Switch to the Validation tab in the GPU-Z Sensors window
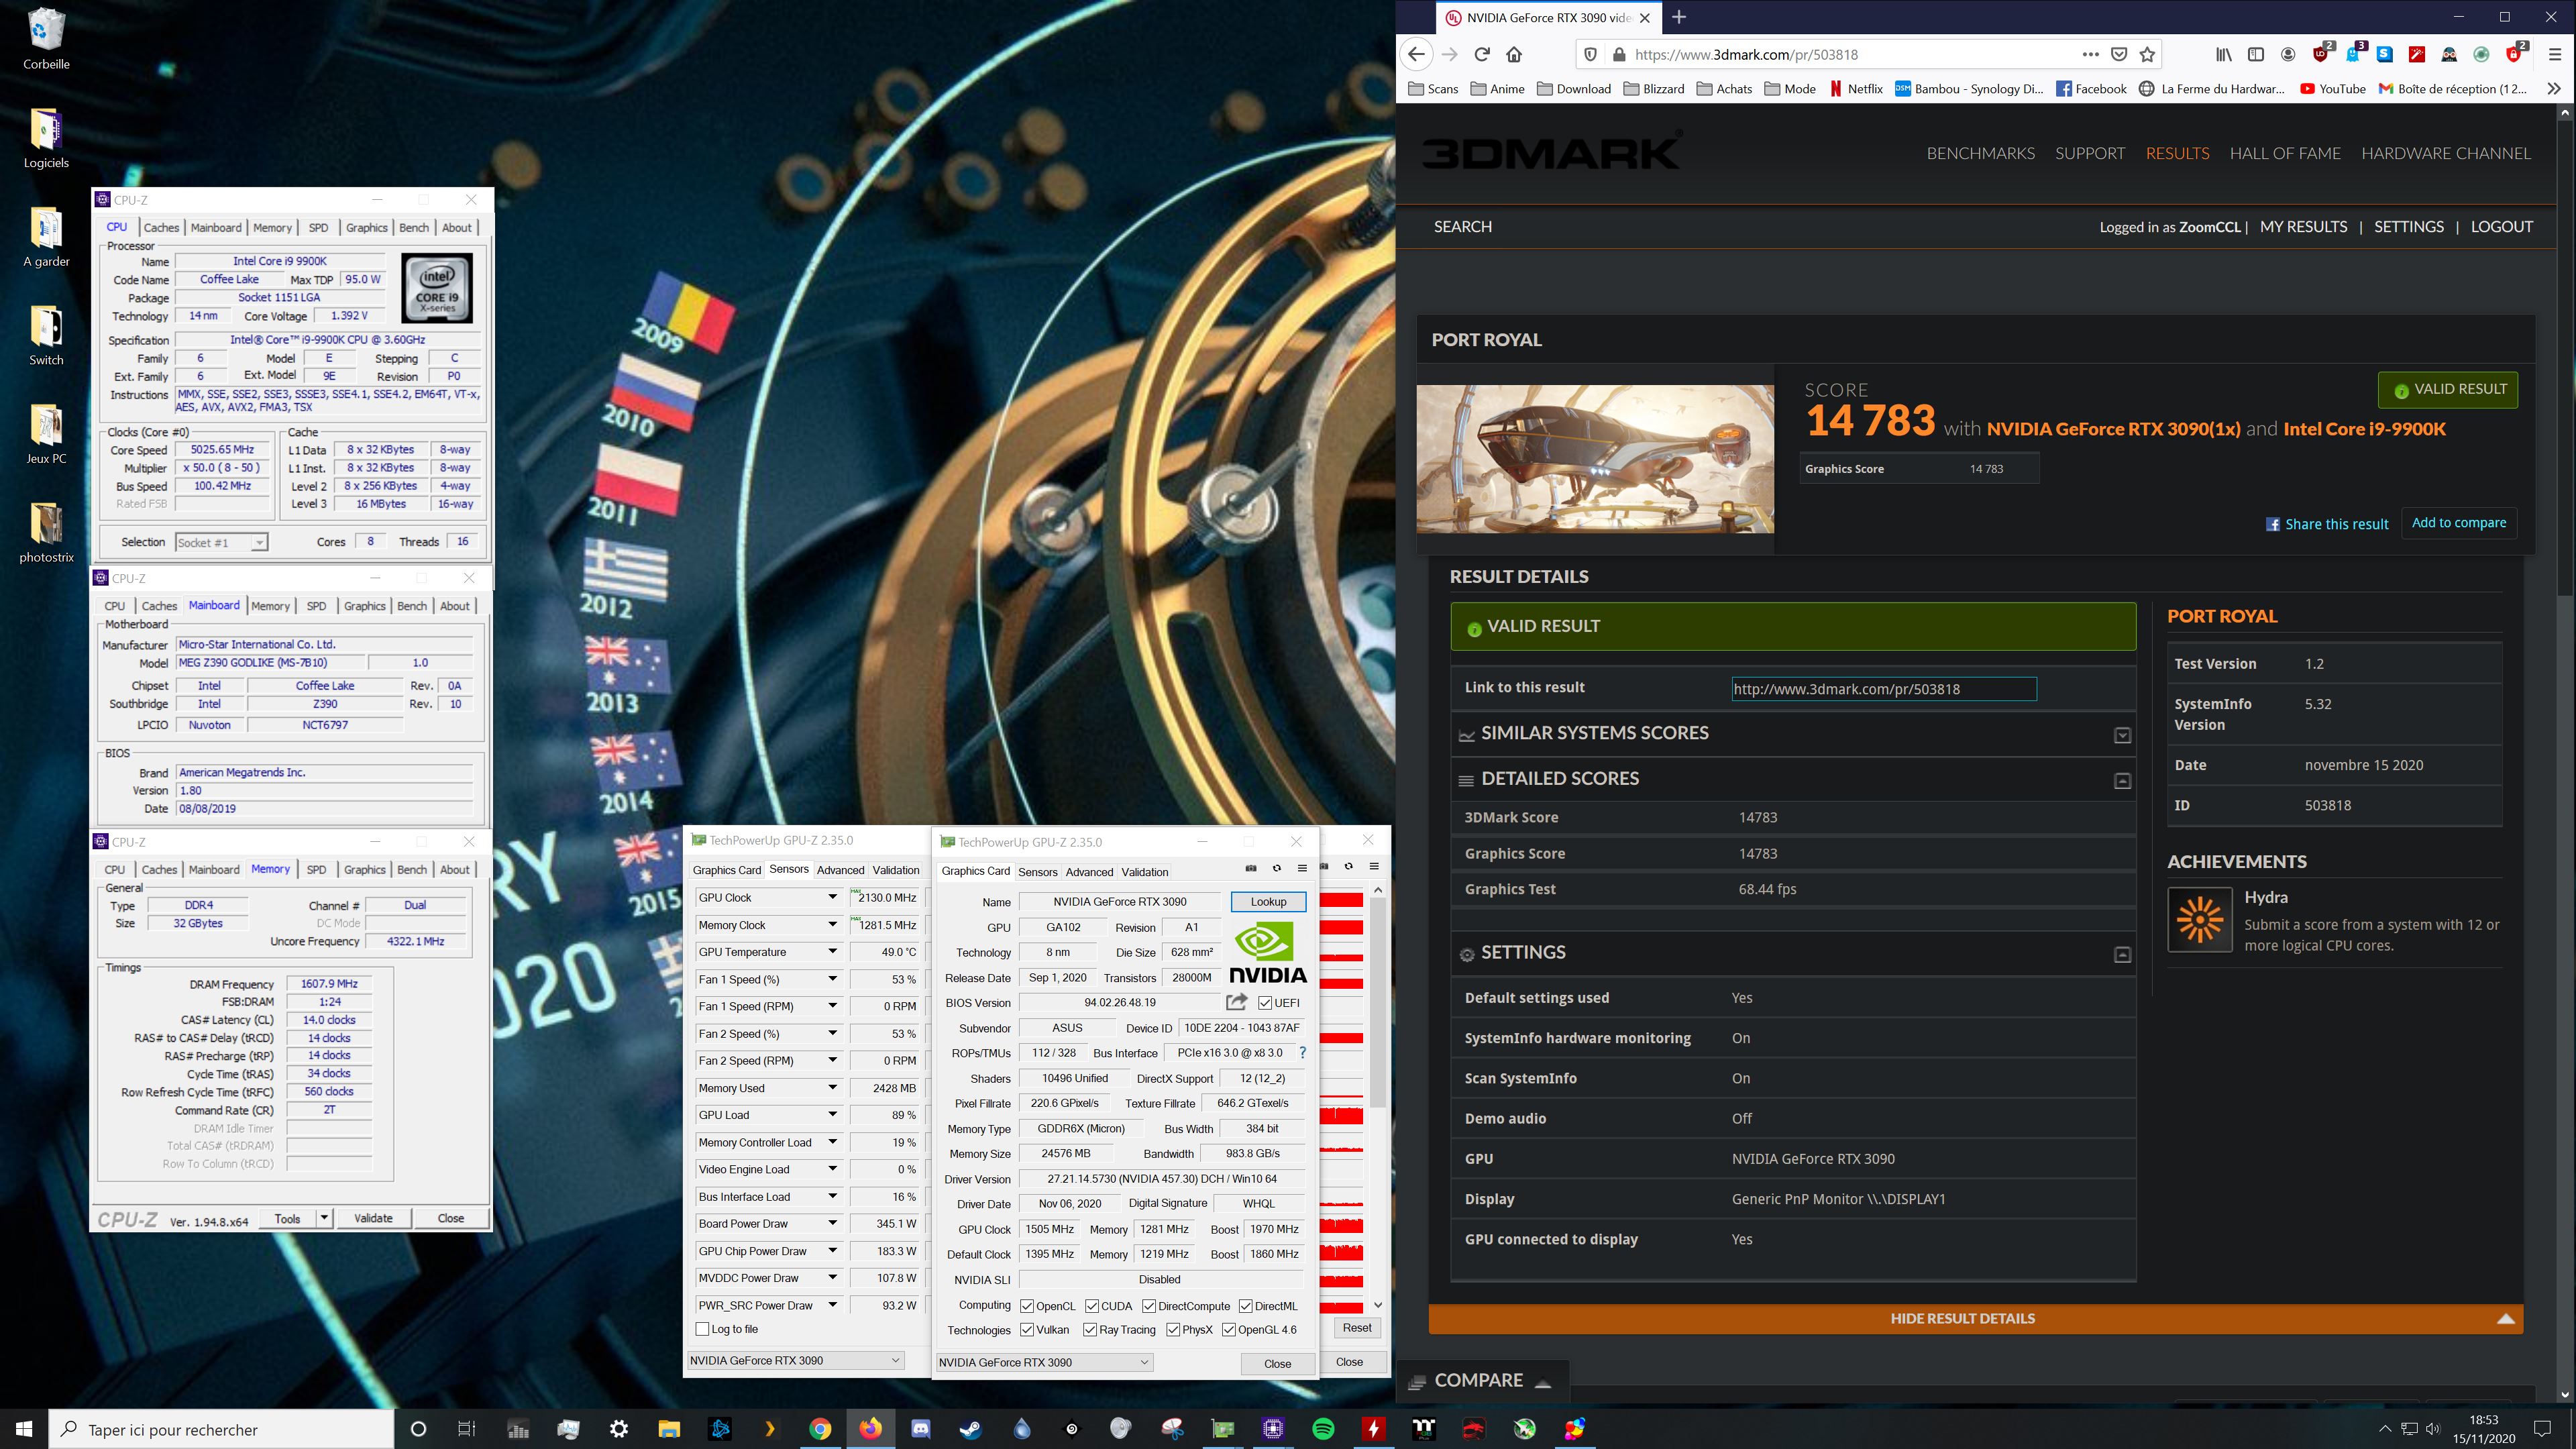This screenshot has height=1449, width=2576. point(896,869)
